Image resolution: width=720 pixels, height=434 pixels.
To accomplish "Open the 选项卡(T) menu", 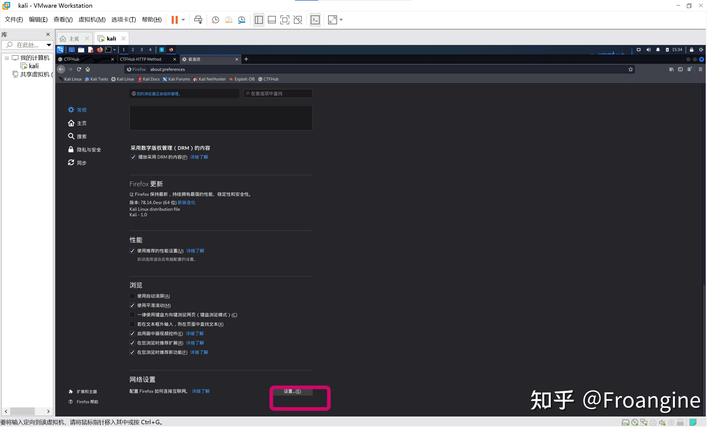I will coord(124,20).
